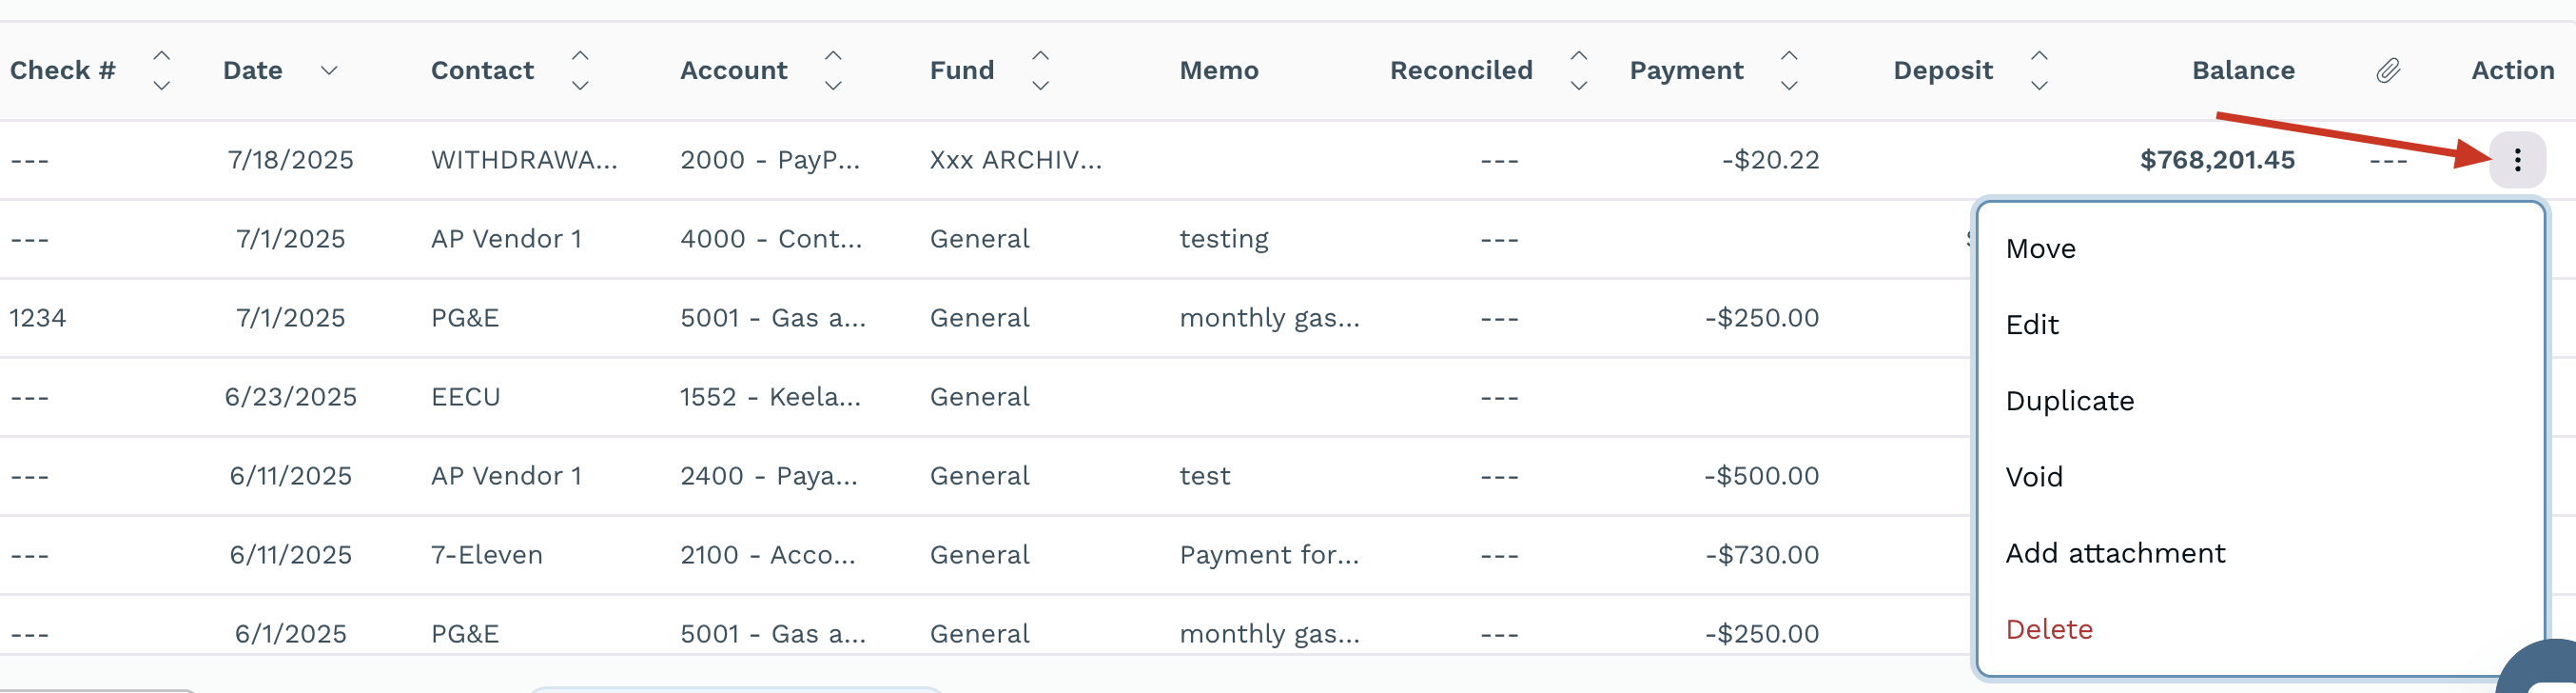This screenshot has width=2576, height=693.
Task: Click the Deposit ascending sort chevron
Action: (x=2040, y=55)
